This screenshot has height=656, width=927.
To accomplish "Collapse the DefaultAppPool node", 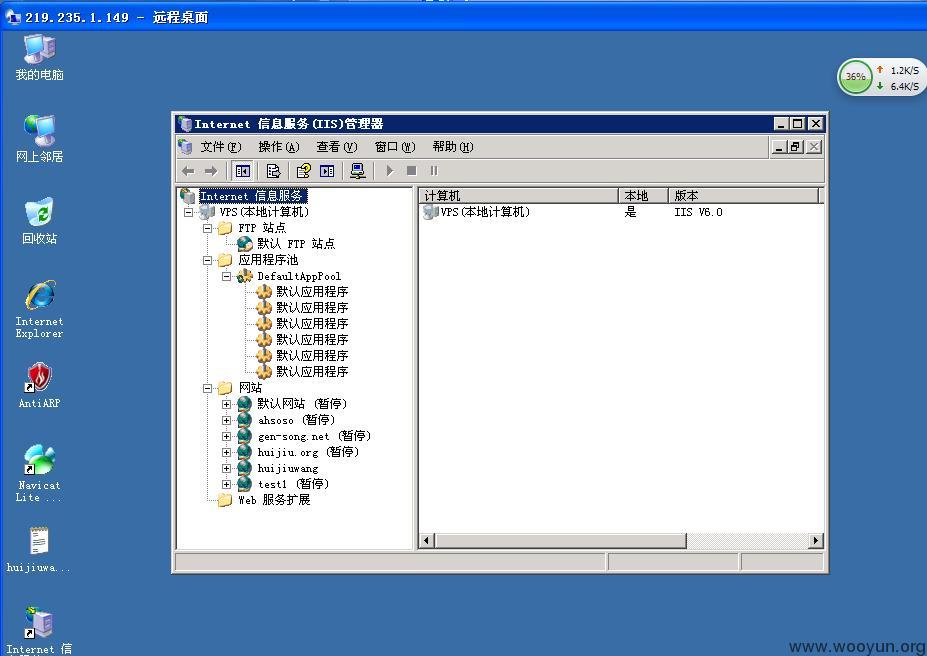I will click(x=226, y=276).
